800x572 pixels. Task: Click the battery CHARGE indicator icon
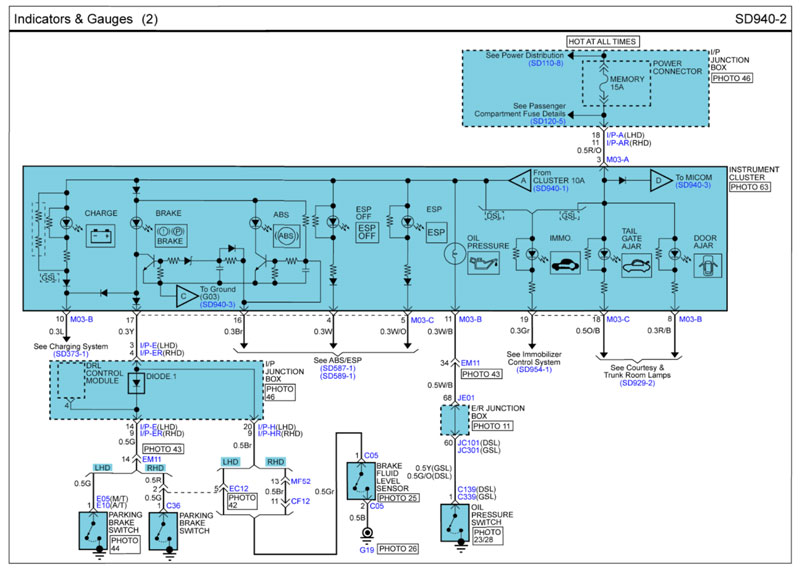pos(101,239)
